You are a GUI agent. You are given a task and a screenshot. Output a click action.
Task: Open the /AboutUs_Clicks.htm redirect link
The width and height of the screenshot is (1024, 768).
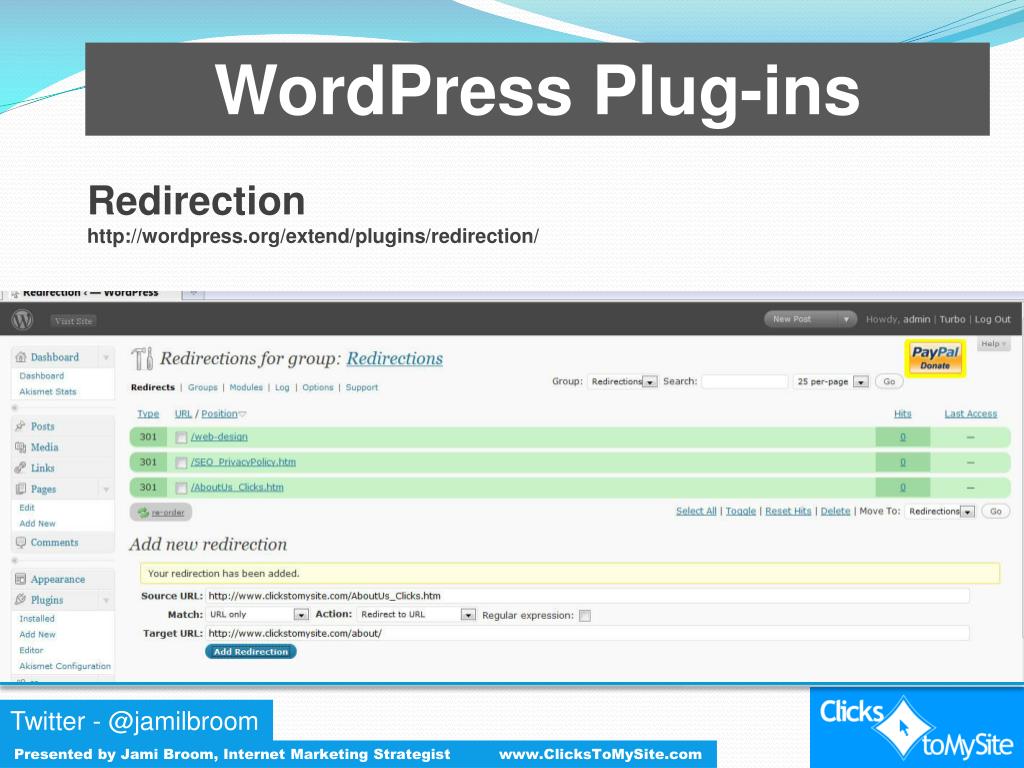(237, 487)
